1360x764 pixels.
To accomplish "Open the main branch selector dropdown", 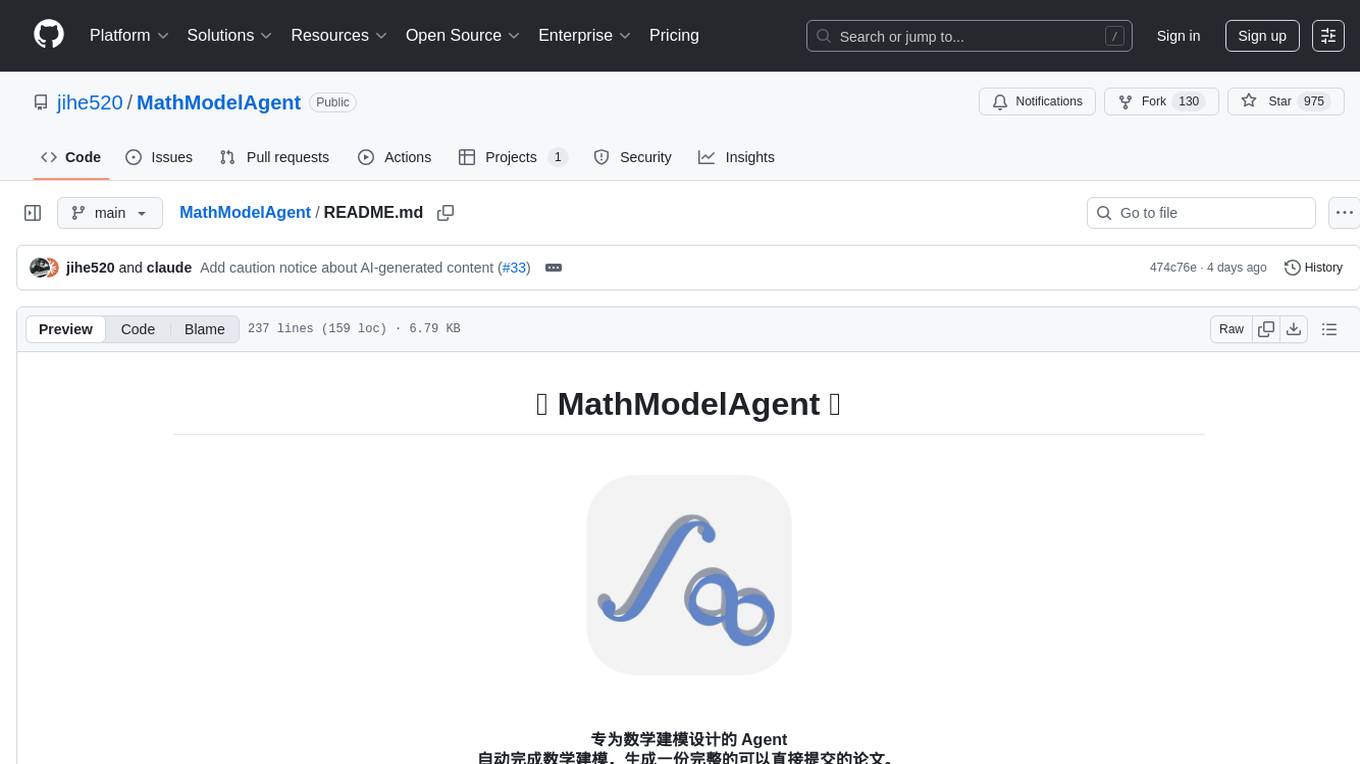I will [x=110, y=213].
